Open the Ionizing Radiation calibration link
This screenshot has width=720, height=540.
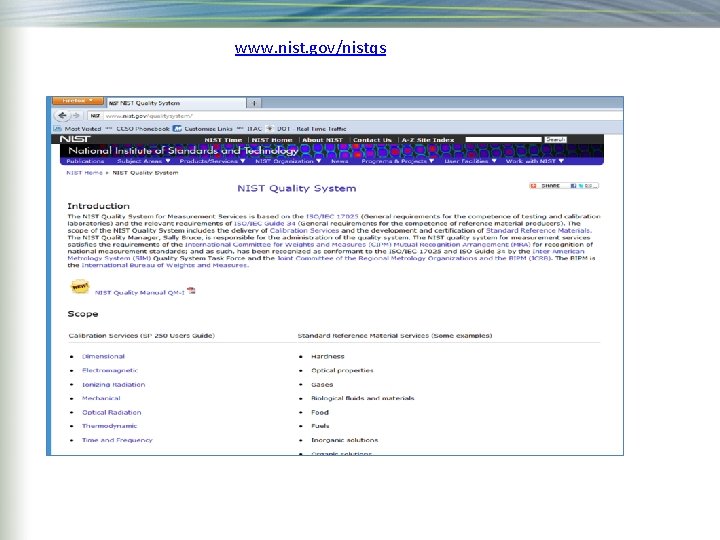113,385
